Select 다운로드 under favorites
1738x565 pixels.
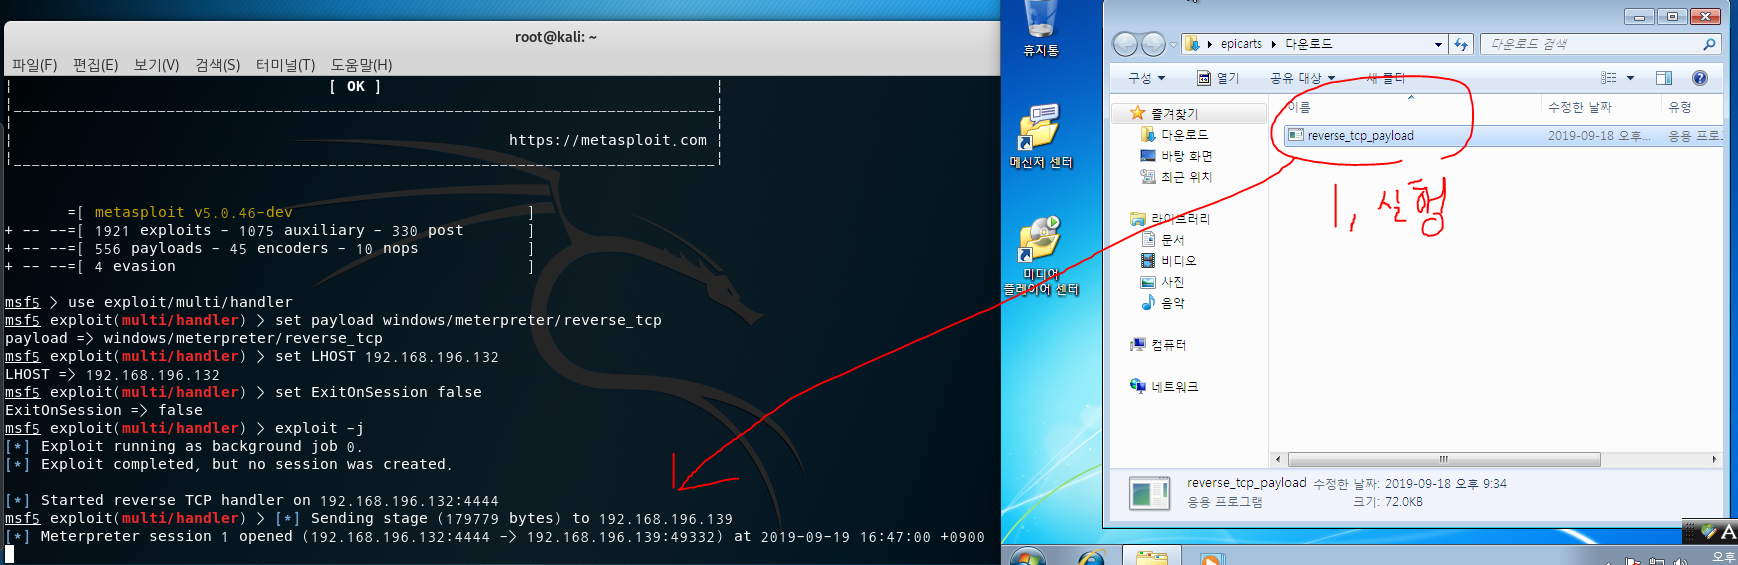[x=1184, y=135]
